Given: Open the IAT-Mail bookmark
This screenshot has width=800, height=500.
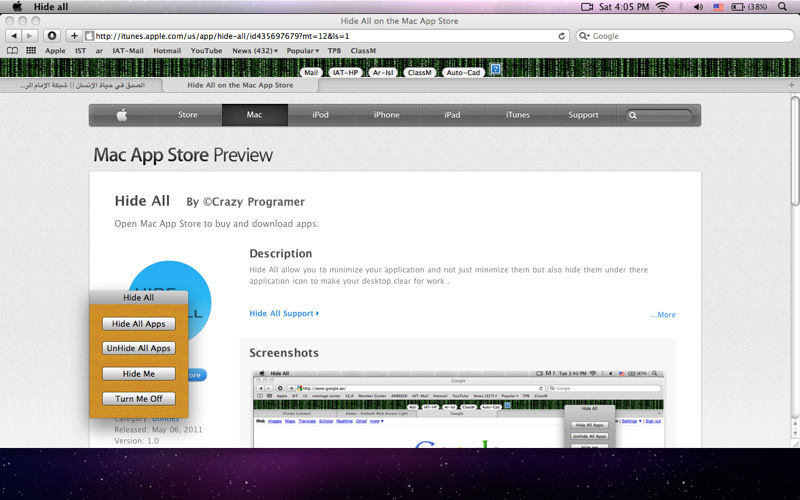Looking at the screenshot, I should point(128,51).
